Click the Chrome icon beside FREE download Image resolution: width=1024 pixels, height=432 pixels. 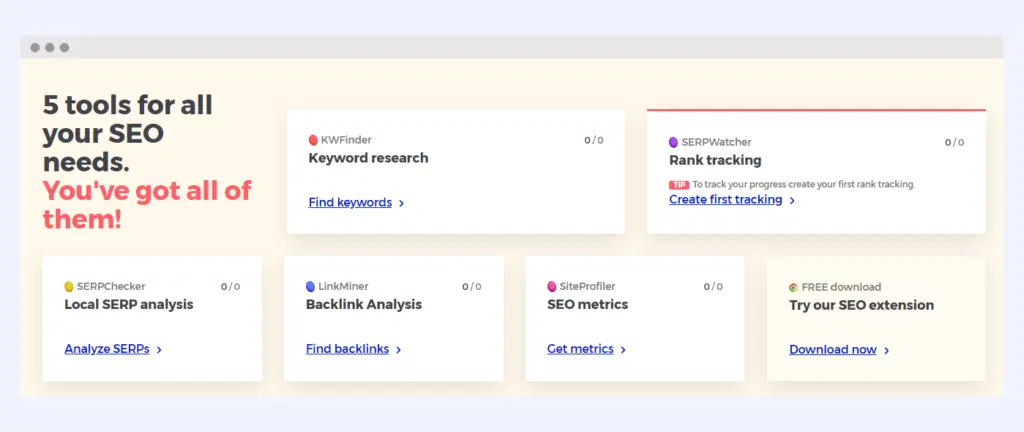(x=793, y=287)
